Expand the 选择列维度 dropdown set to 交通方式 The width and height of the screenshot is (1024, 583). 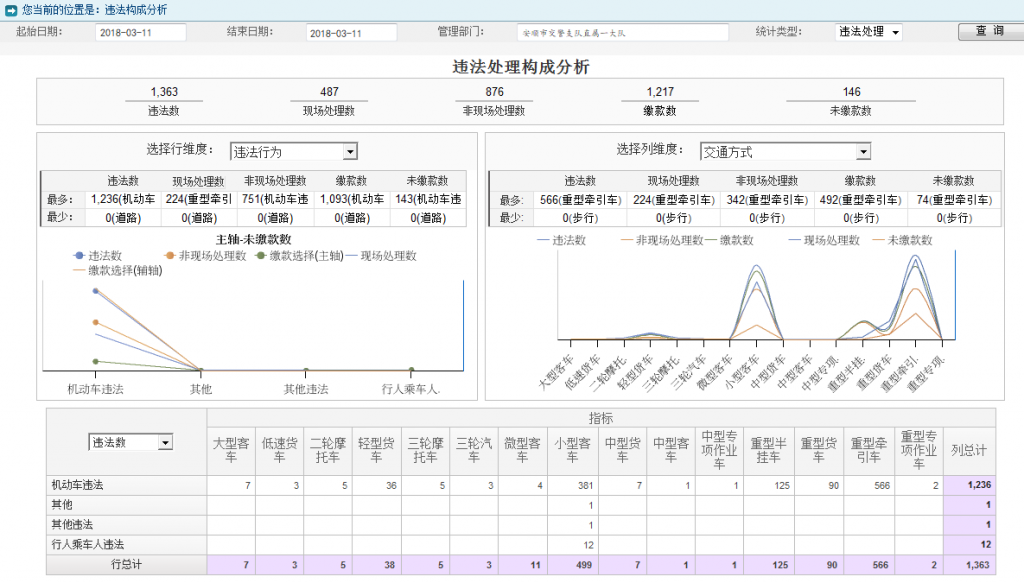pyautogui.click(x=785, y=152)
